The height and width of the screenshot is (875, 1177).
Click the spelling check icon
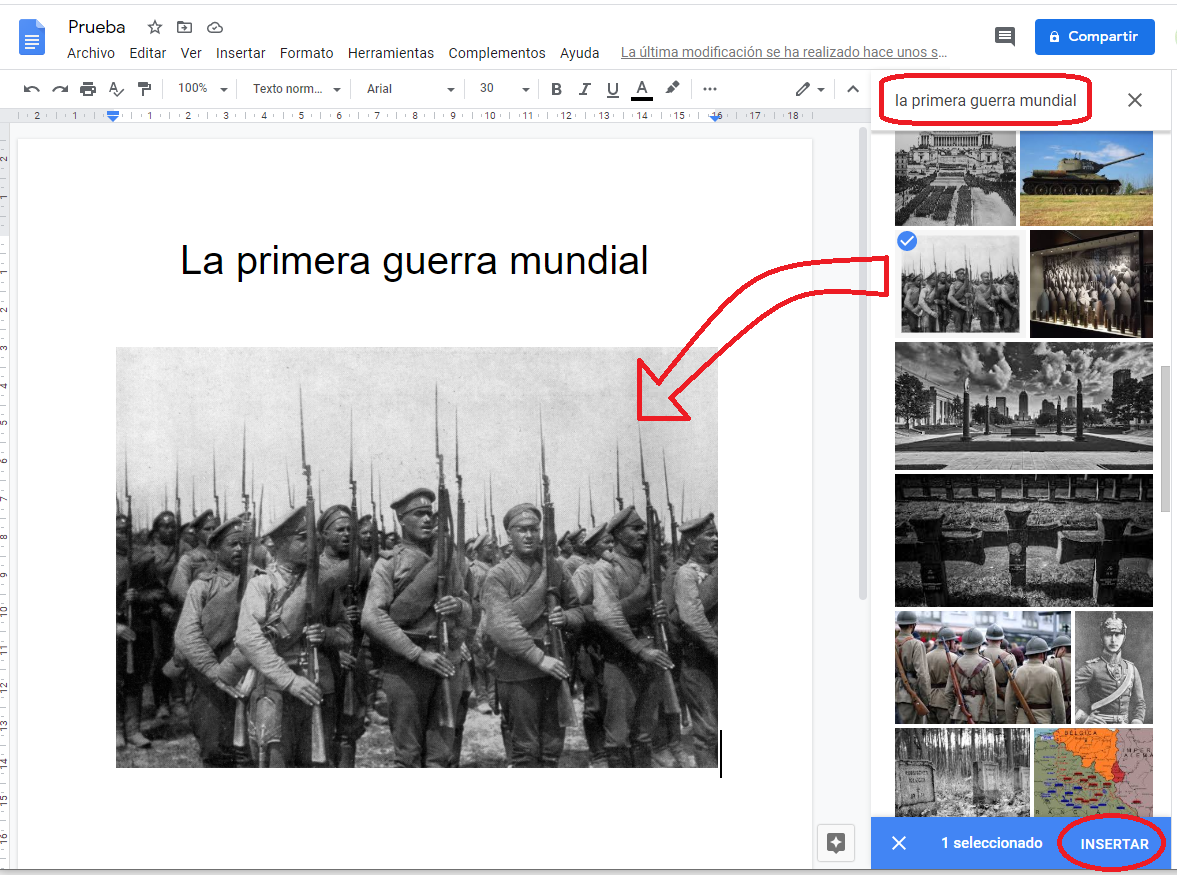click(116, 89)
